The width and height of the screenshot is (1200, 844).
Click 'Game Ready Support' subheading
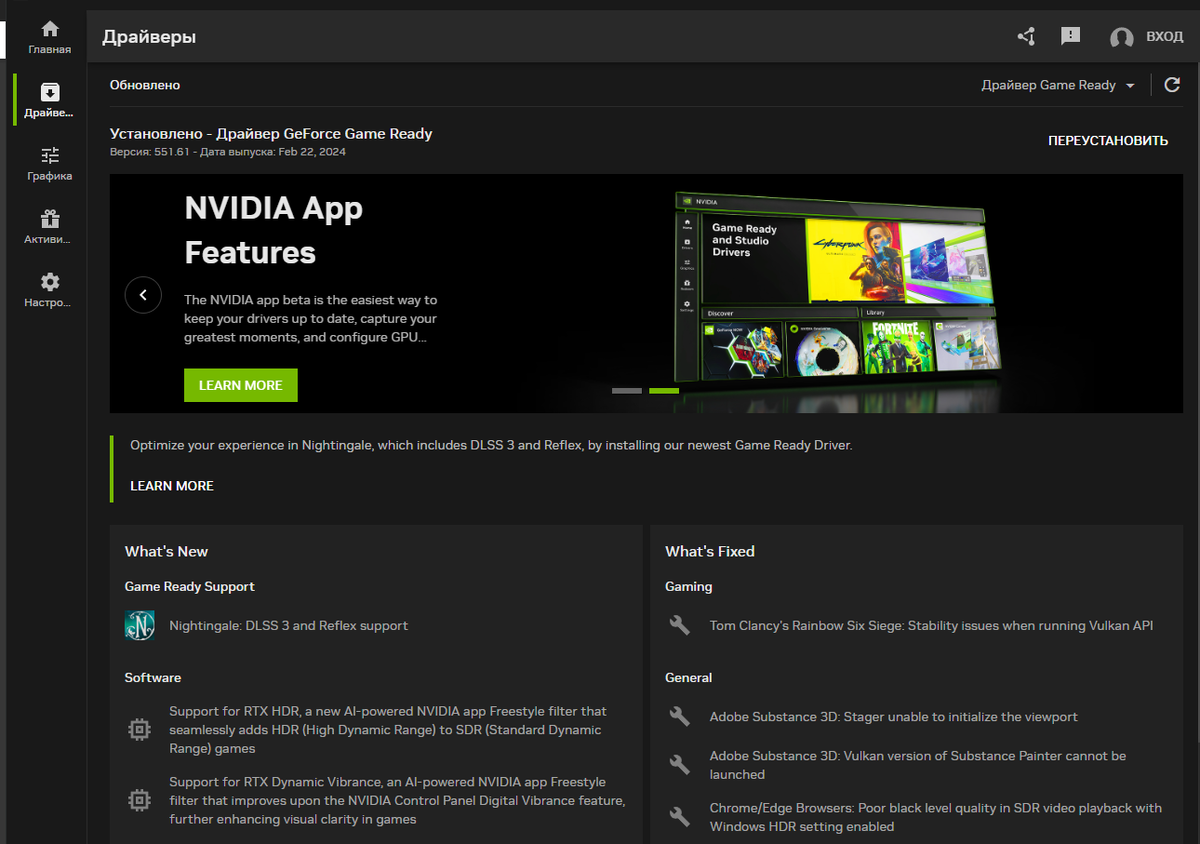click(x=190, y=586)
